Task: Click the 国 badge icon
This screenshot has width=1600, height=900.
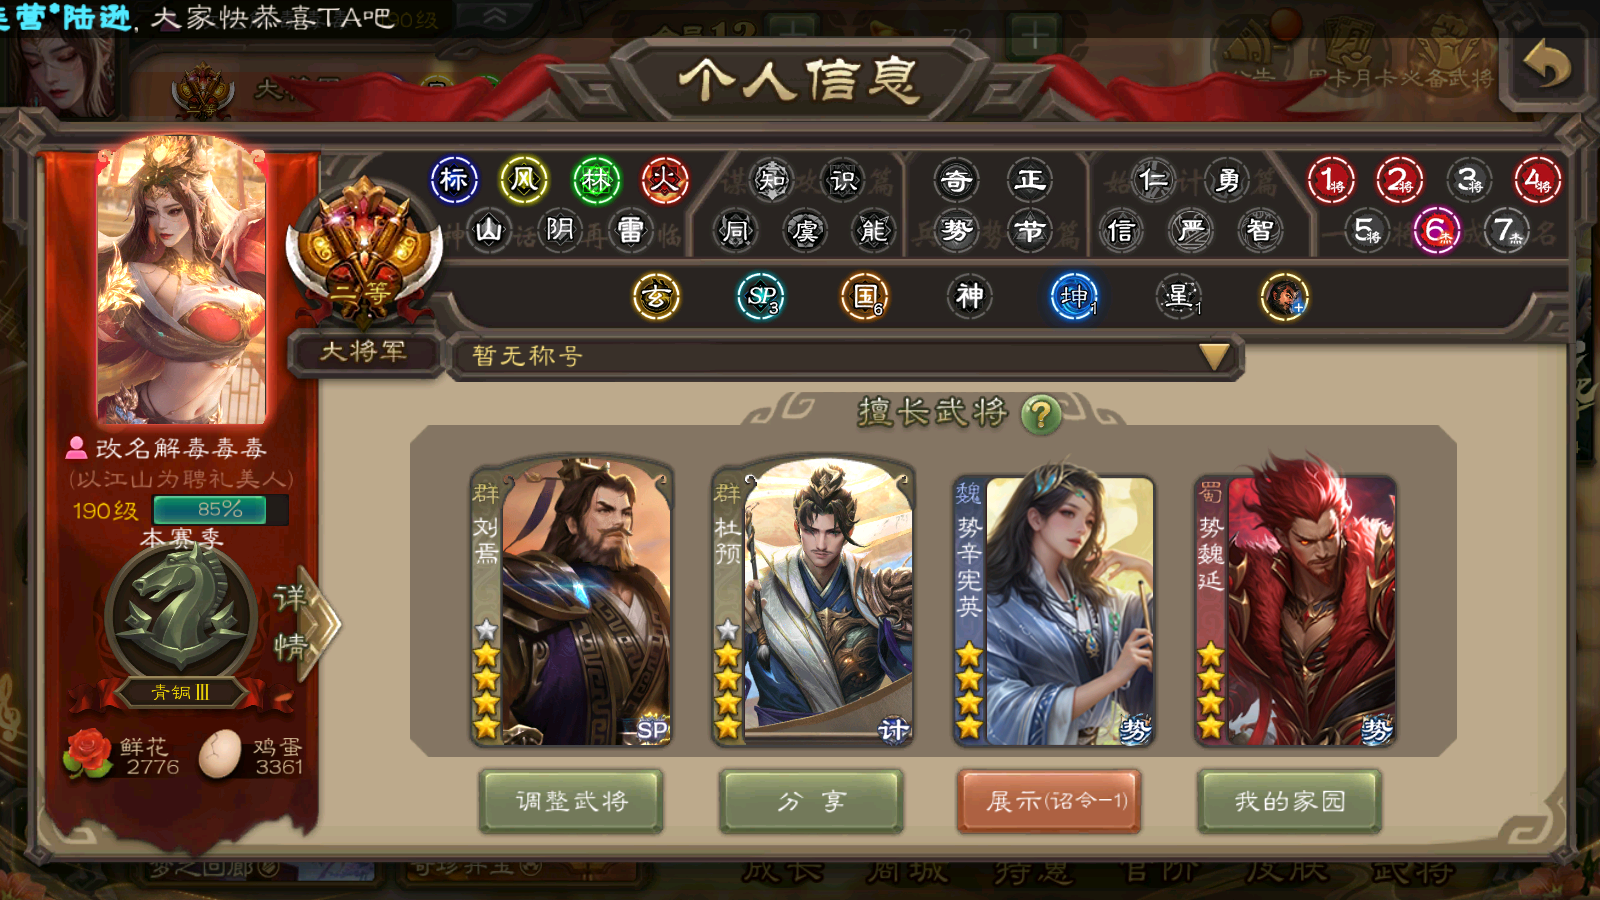Action: tap(865, 296)
